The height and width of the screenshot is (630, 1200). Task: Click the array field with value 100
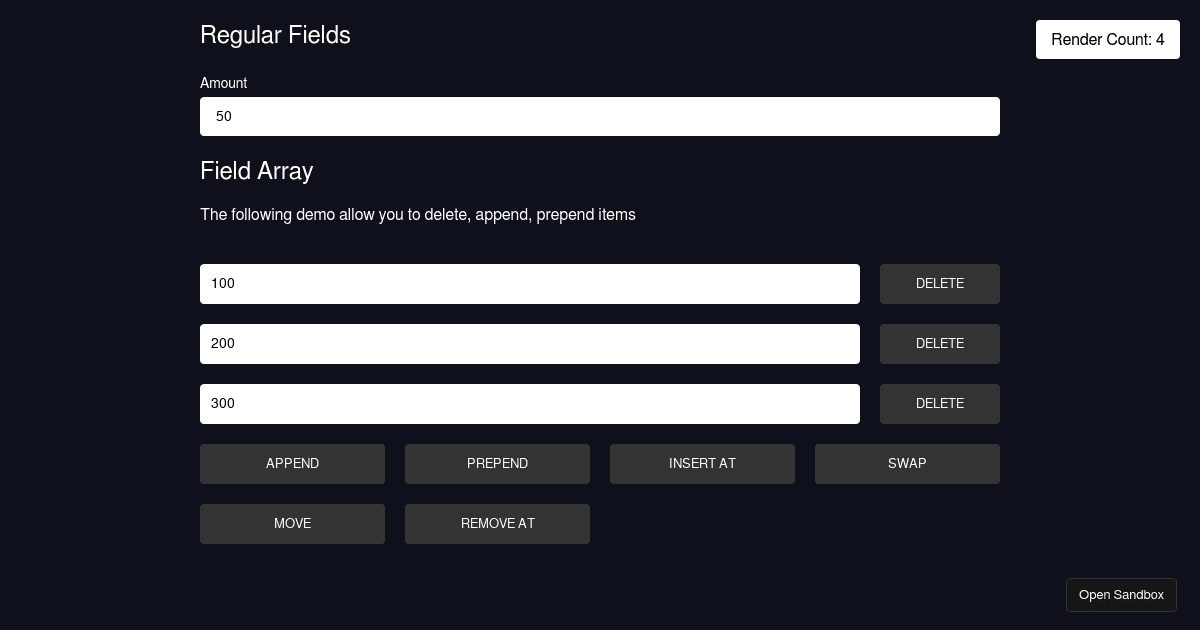point(530,283)
